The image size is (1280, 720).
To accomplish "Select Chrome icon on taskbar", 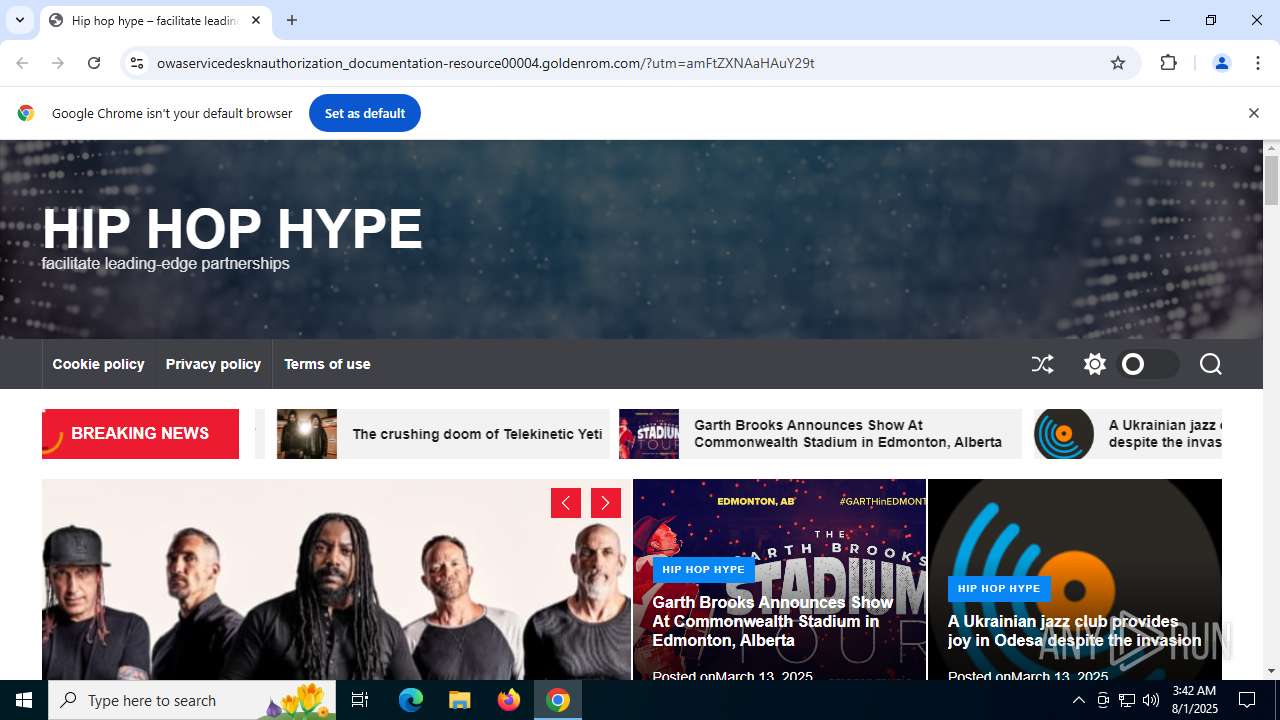I will pyautogui.click(x=558, y=700).
